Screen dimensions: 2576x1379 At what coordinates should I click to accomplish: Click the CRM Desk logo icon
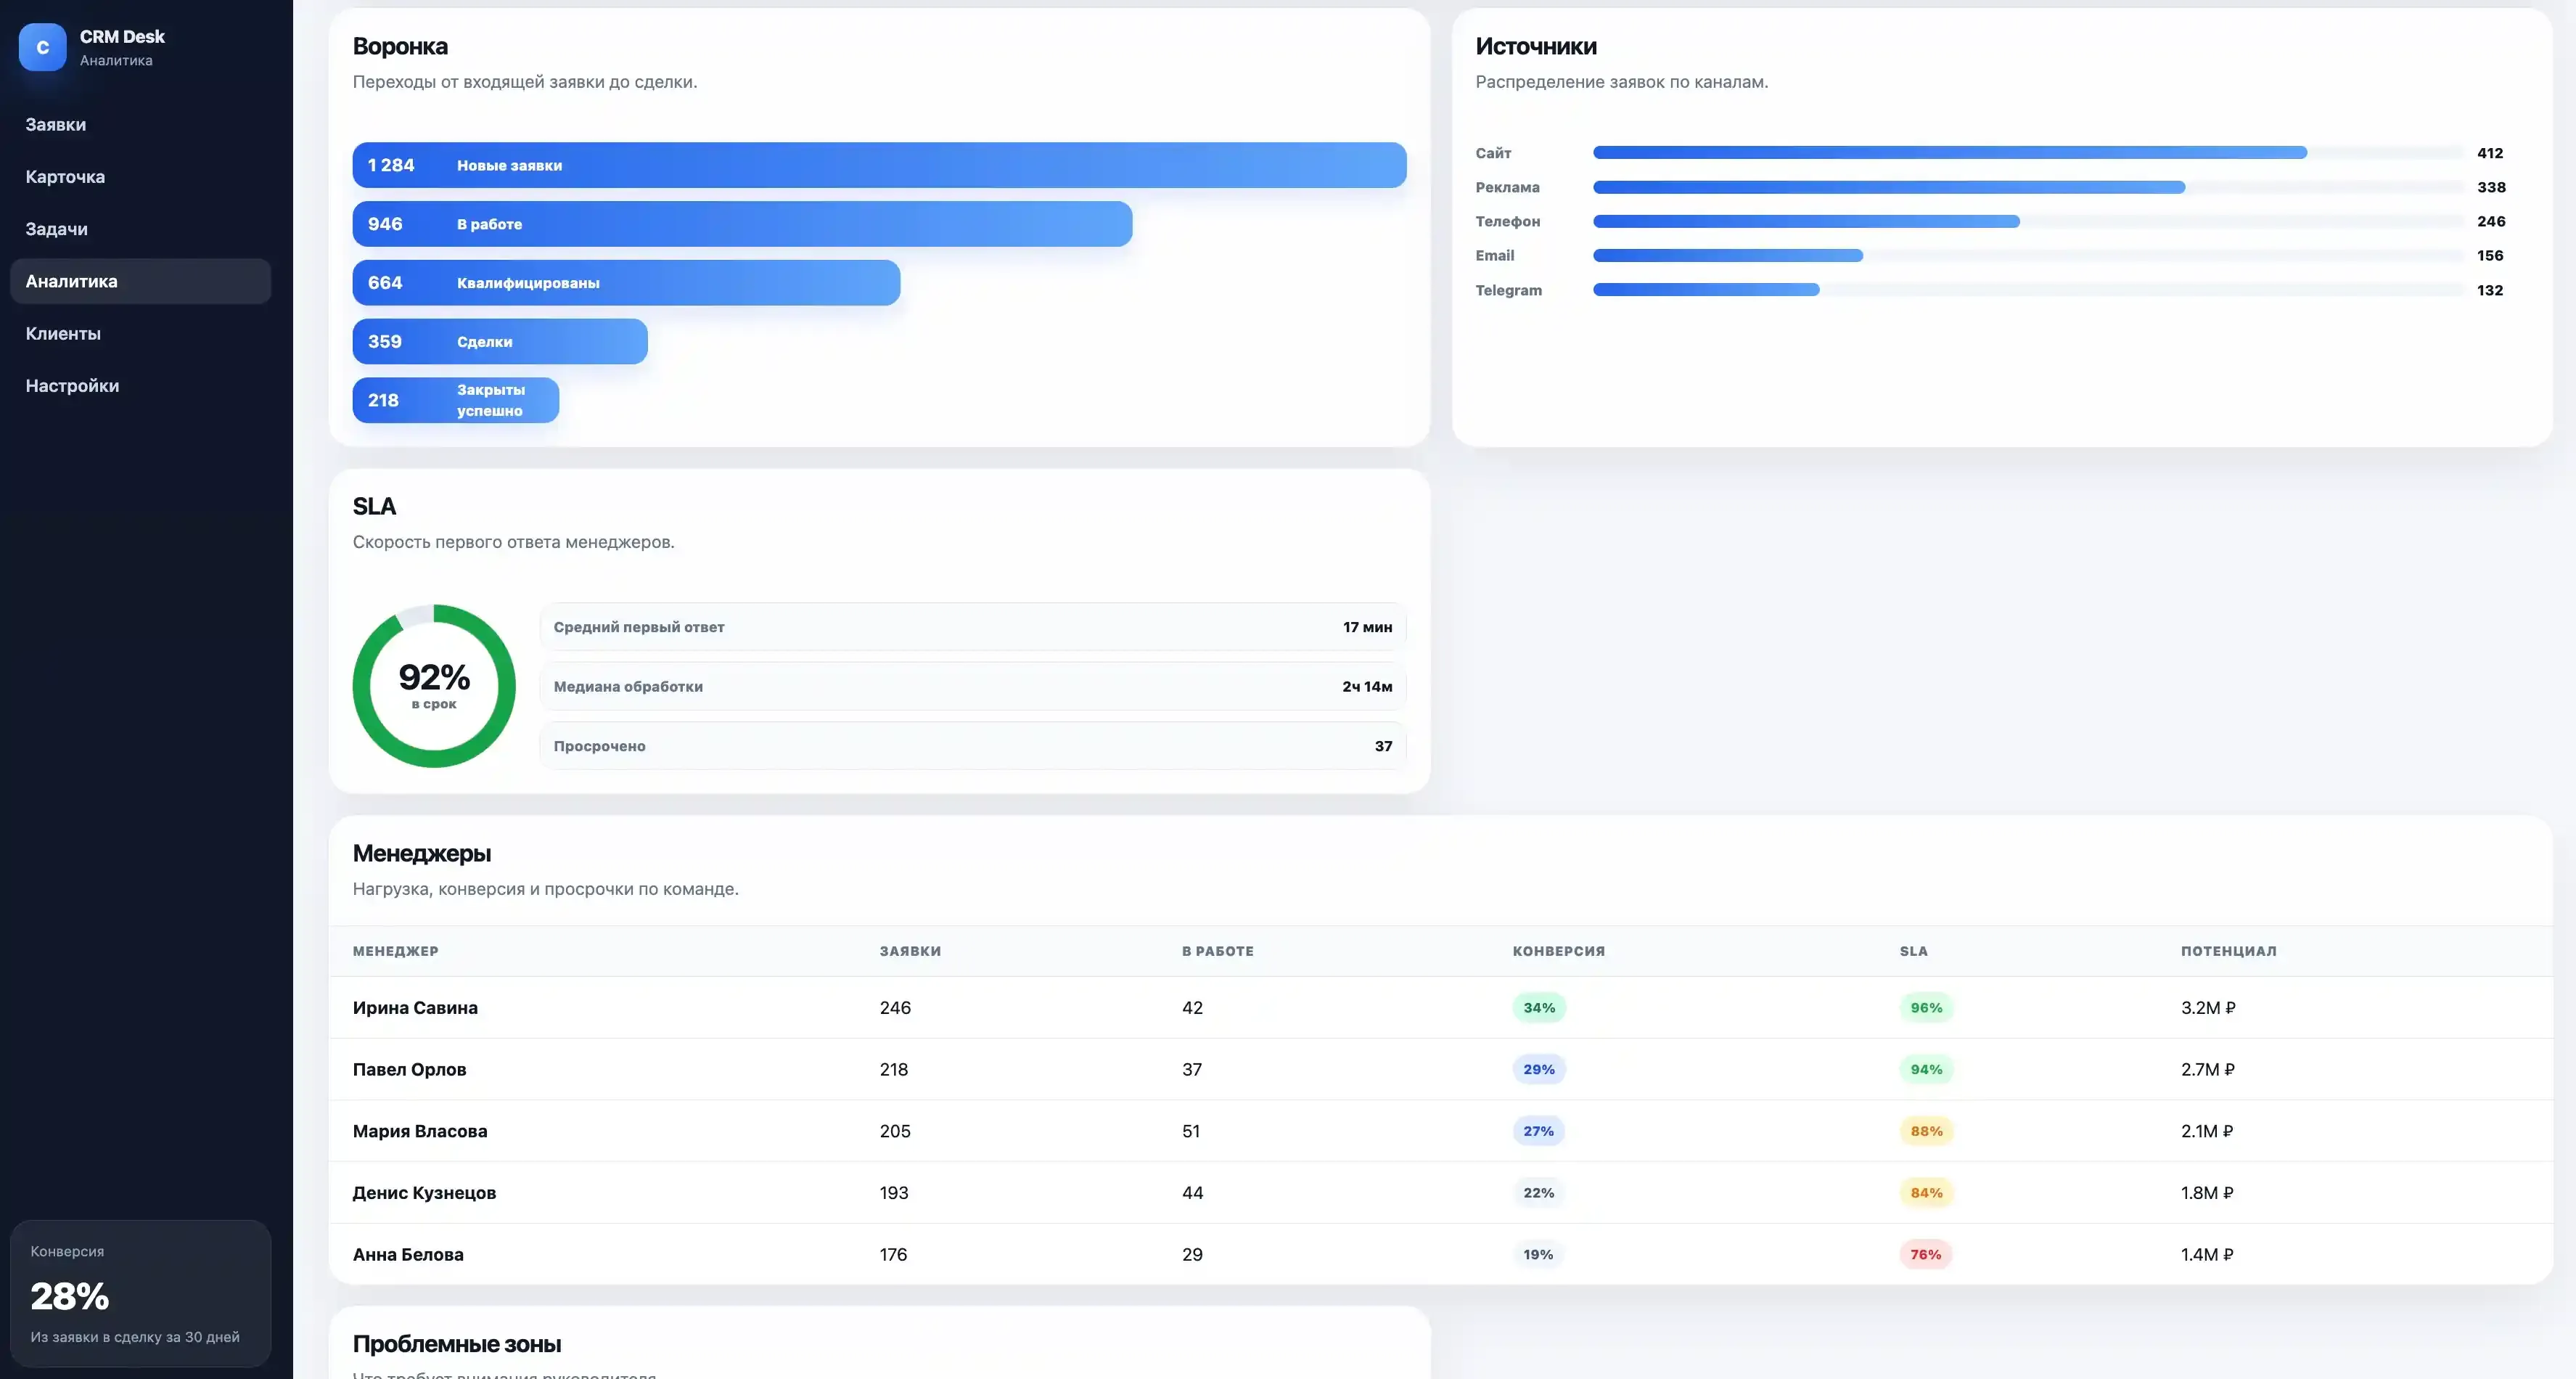point(42,47)
